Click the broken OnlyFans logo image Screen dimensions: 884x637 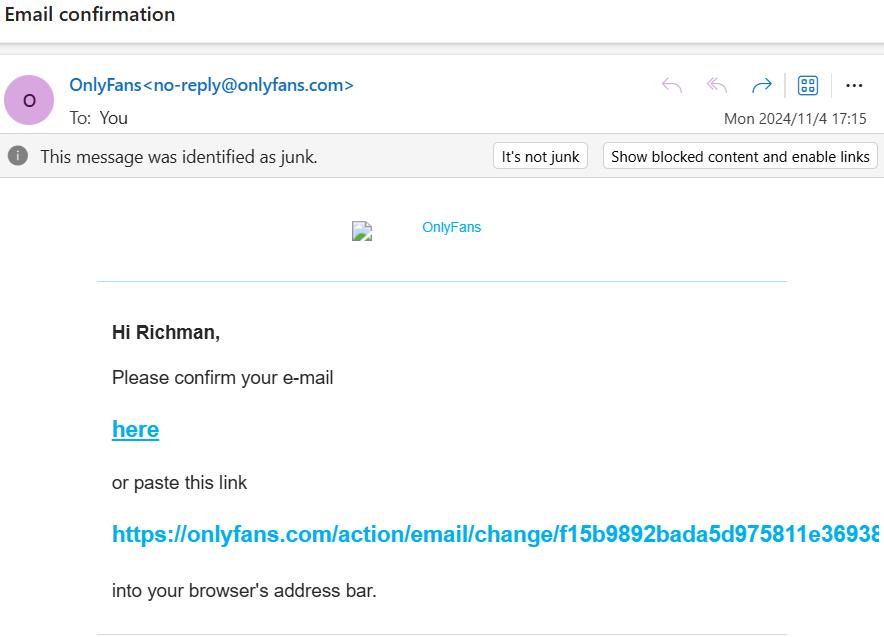pos(362,231)
